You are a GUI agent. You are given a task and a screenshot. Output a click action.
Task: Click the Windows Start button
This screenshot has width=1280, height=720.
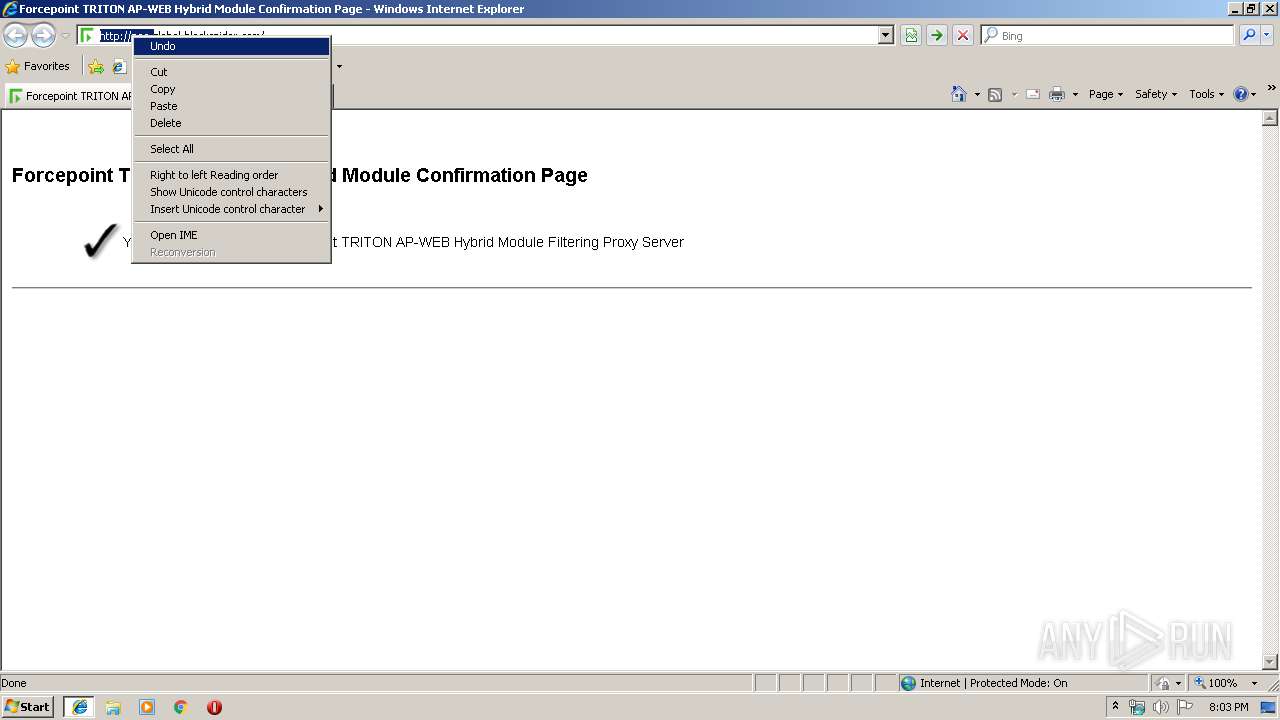[x=28, y=707]
